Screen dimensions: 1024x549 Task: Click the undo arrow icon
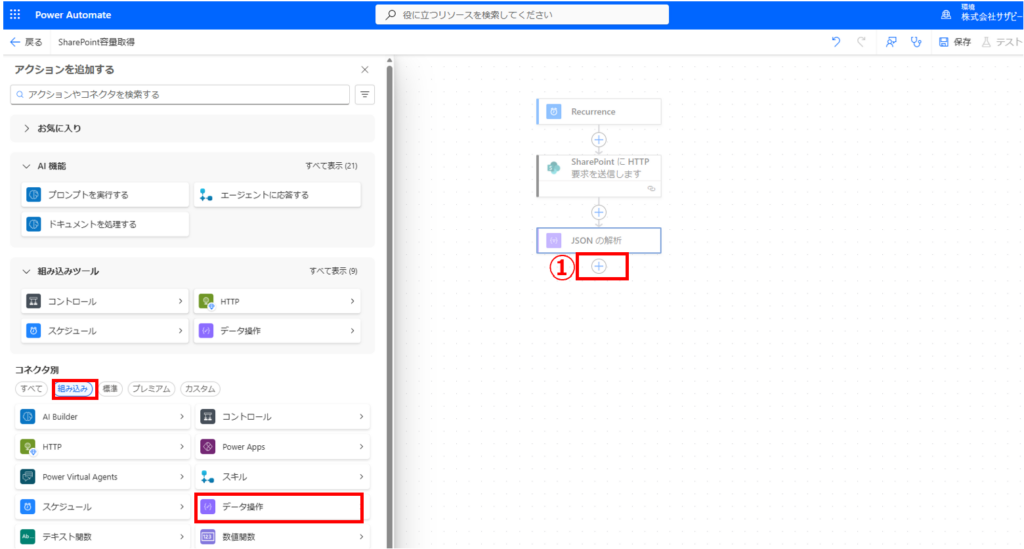pyautogui.click(x=836, y=42)
